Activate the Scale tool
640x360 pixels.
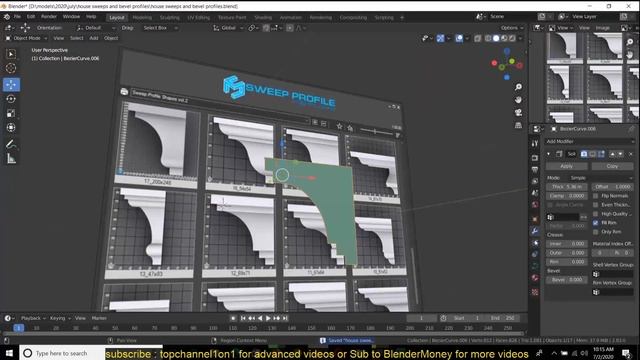(11, 113)
